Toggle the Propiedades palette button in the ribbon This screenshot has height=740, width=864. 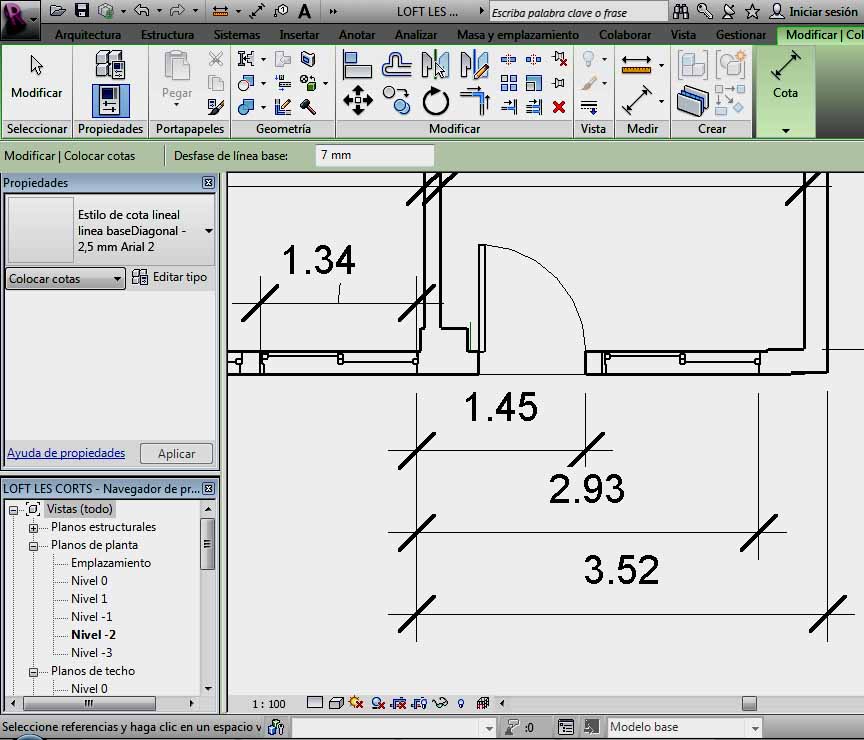[110, 100]
